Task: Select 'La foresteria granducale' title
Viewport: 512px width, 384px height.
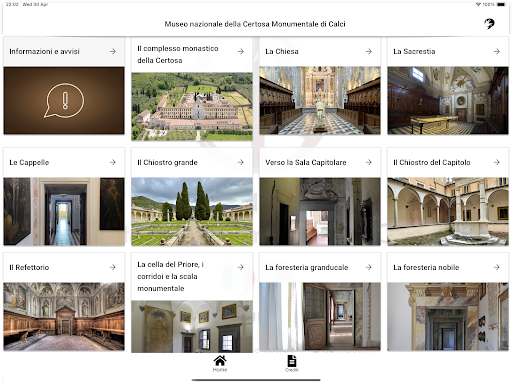Action: pyautogui.click(x=307, y=267)
